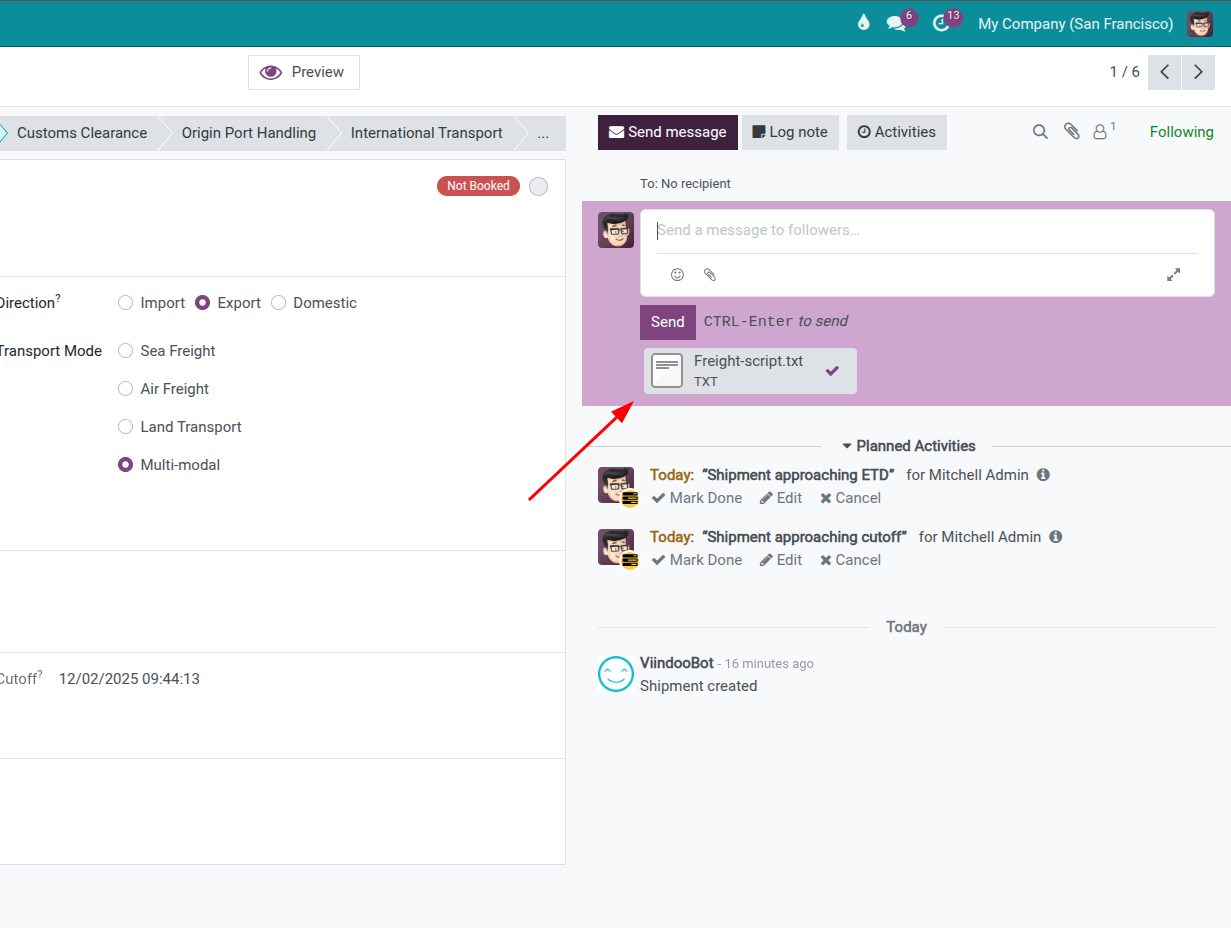
Task: Click the message input field
Action: click(925, 231)
